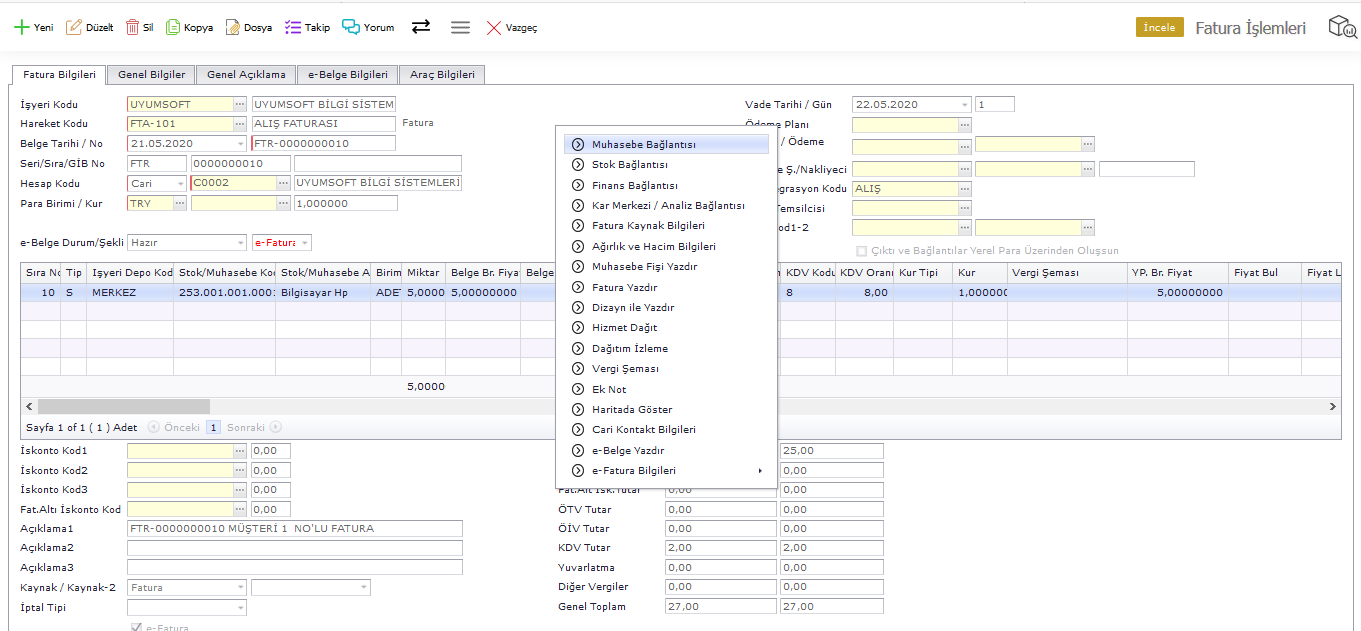This screenshot has height=631, width=1361.
Task: Click the İncele button
Action: pyautogui.click(x=1159, y=28)
